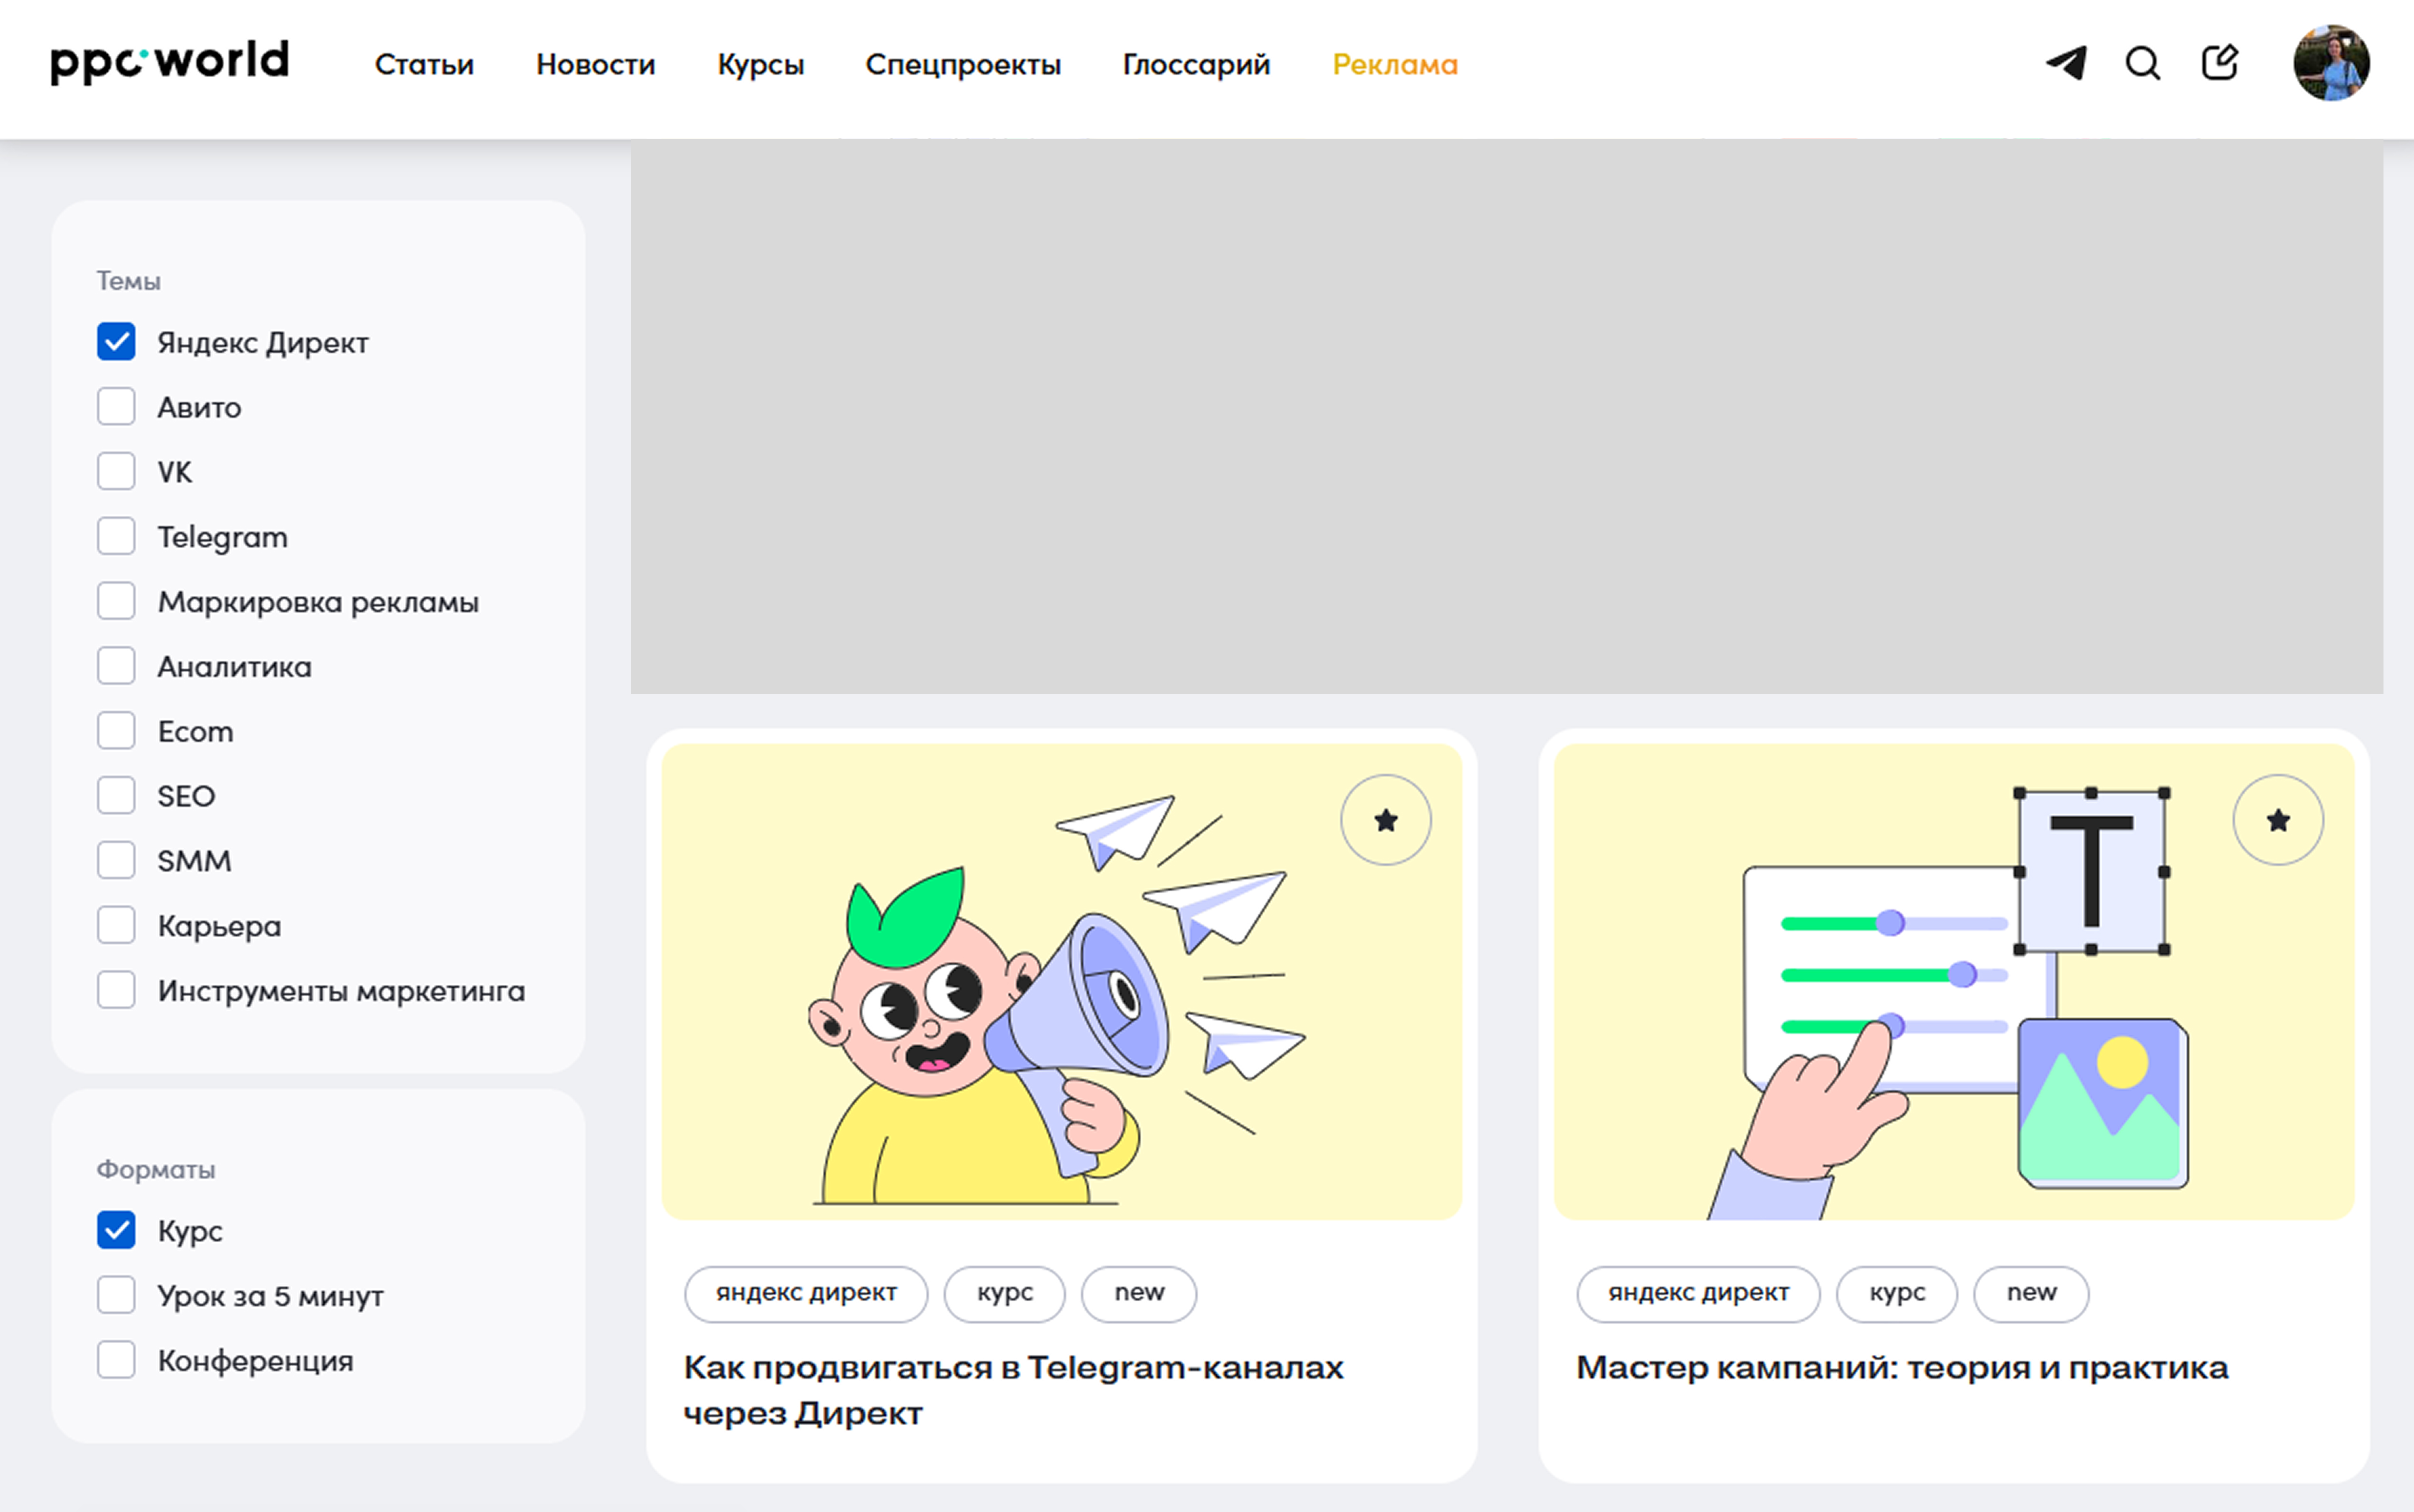This screenshot has width=2414, height=1512.
Task: Go to ppc.world logo homepage
Action: pos(170,62)
